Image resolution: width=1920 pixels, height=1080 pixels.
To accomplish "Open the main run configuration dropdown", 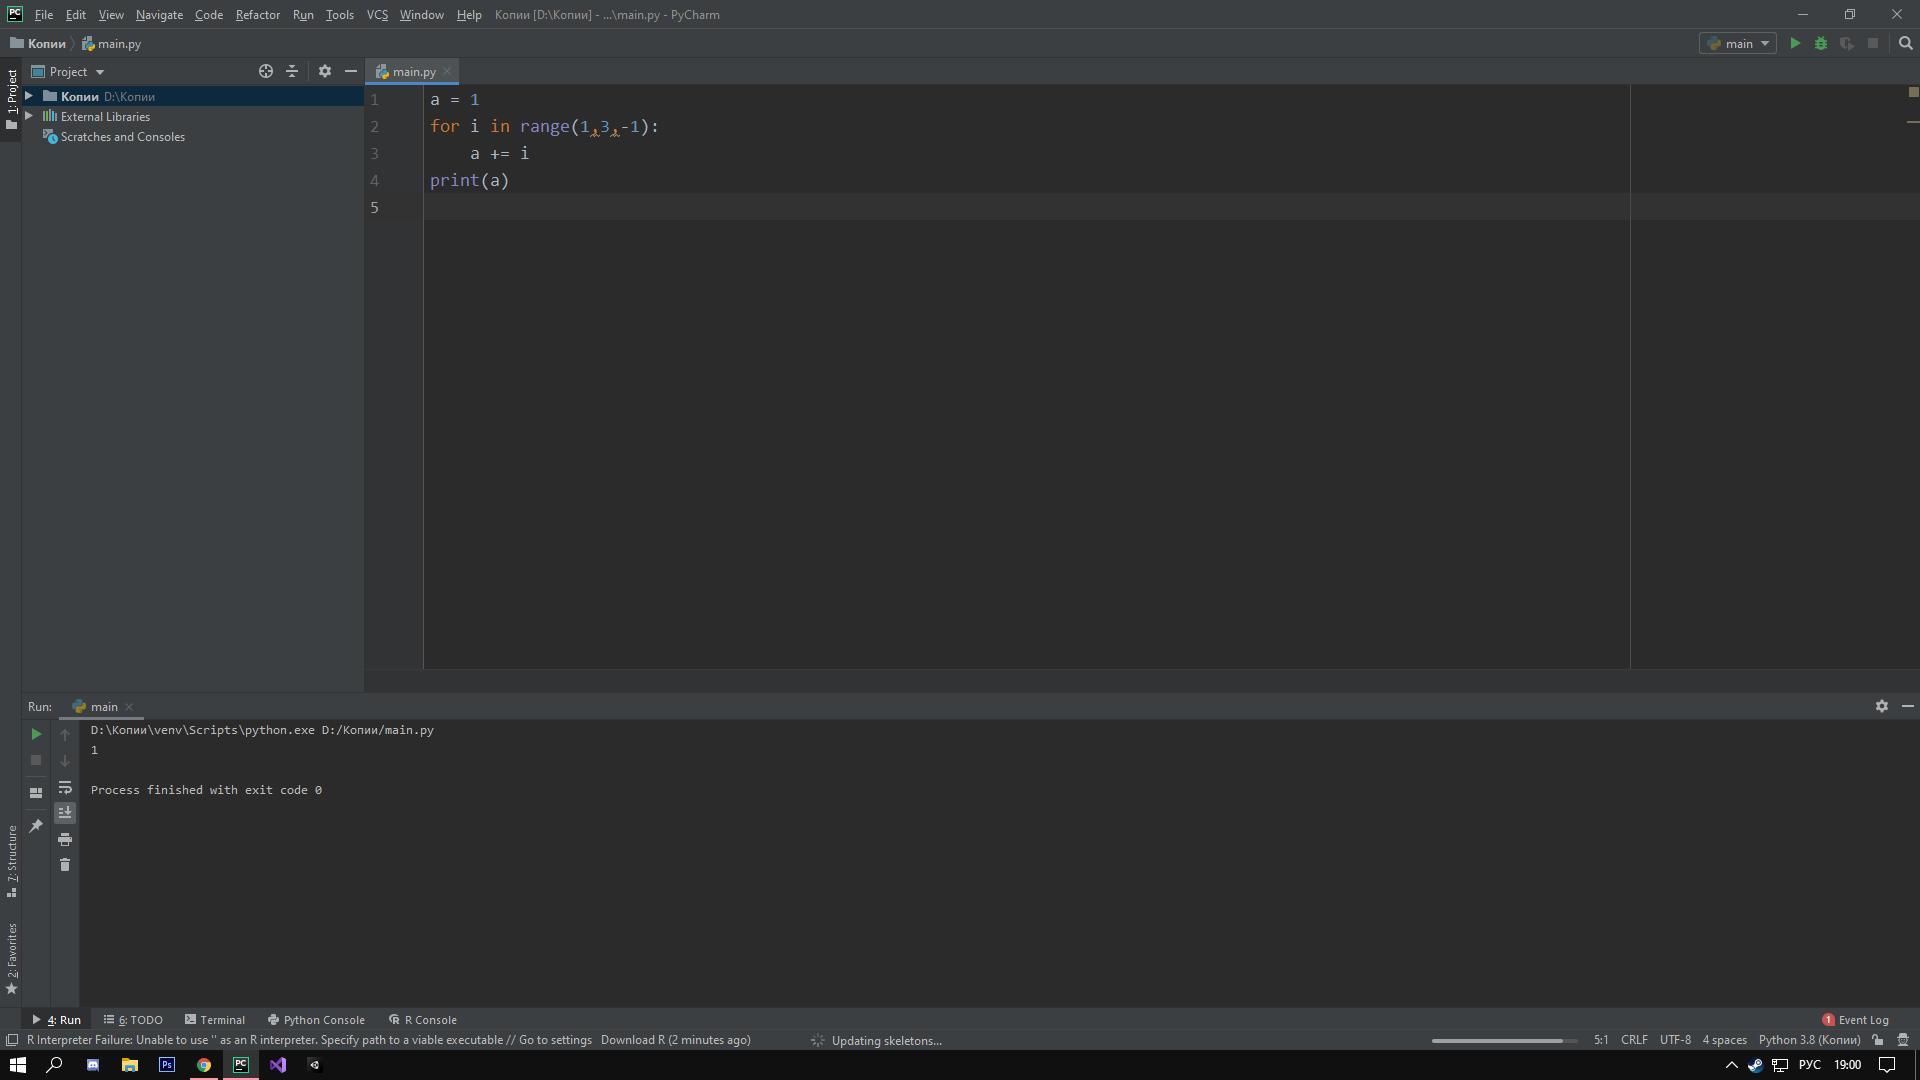I will pos(1738,44).
